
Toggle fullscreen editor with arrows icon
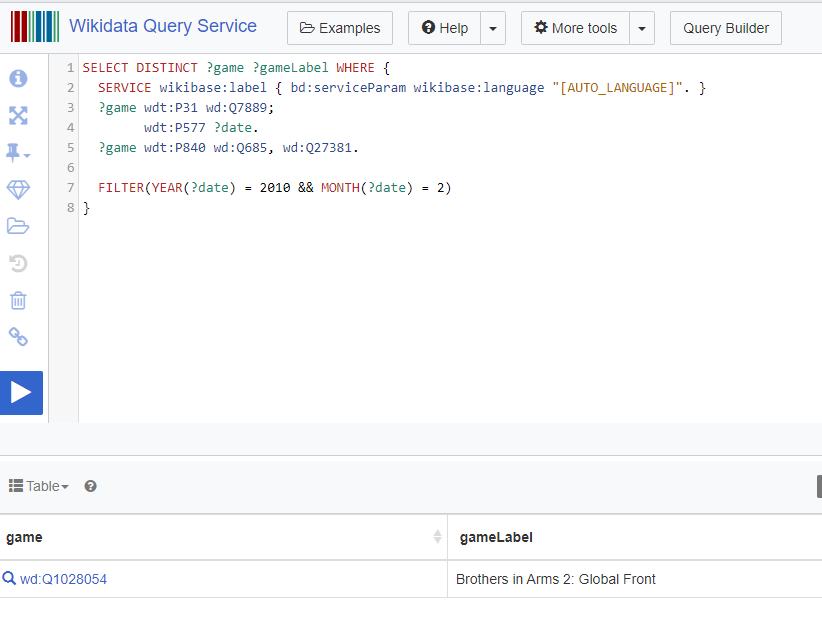(18, 116)
